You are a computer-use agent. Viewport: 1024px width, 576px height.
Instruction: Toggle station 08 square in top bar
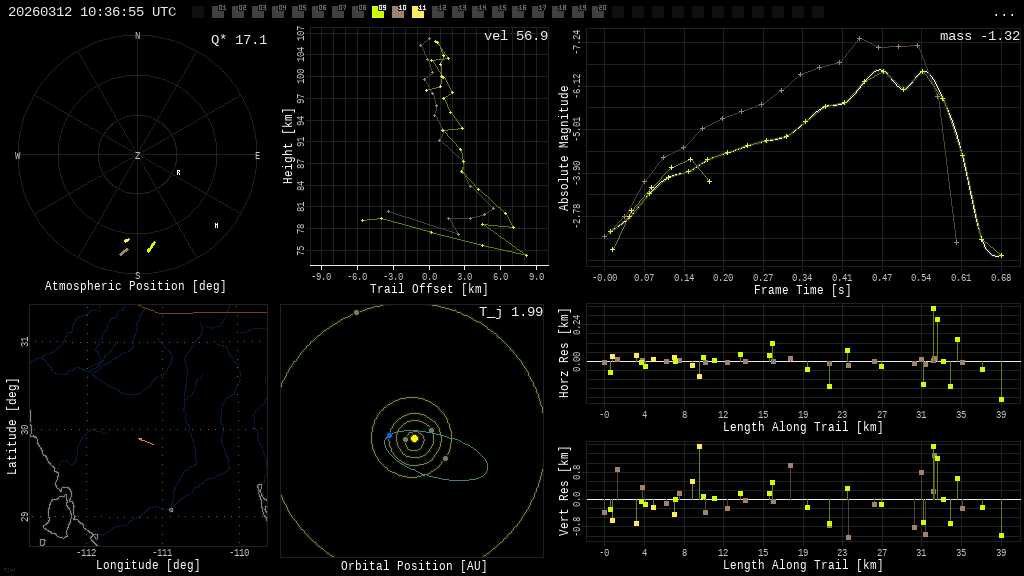click(x=357, y=12)
